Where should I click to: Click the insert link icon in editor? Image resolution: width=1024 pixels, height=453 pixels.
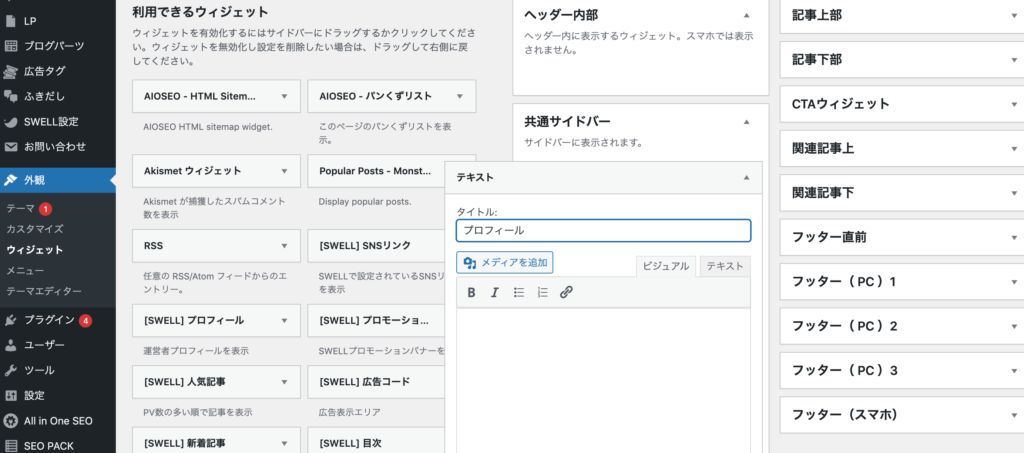click(x=566, y=292)
